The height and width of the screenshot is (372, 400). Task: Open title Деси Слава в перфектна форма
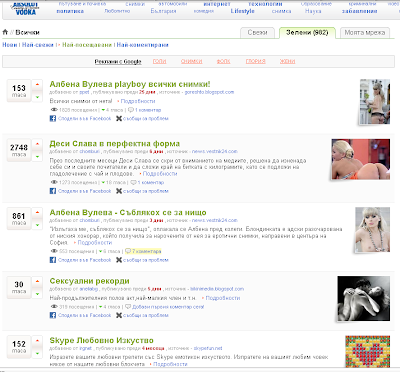click(x=115, y=144)
